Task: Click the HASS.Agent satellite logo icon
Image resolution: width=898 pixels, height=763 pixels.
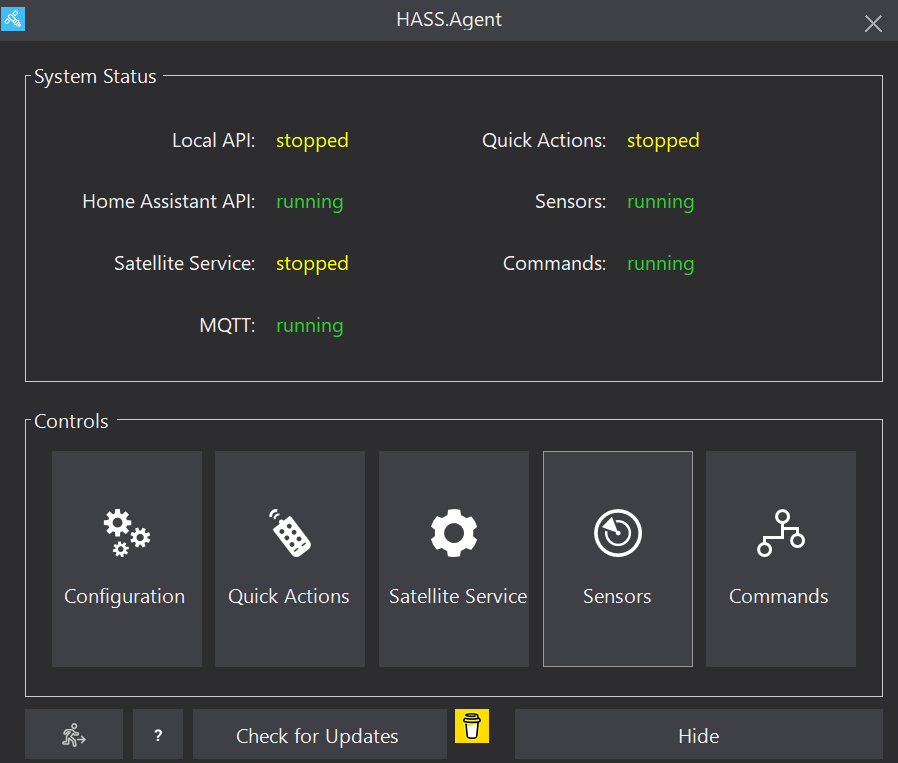Action: pyautogui.click(x=13, y=19)
